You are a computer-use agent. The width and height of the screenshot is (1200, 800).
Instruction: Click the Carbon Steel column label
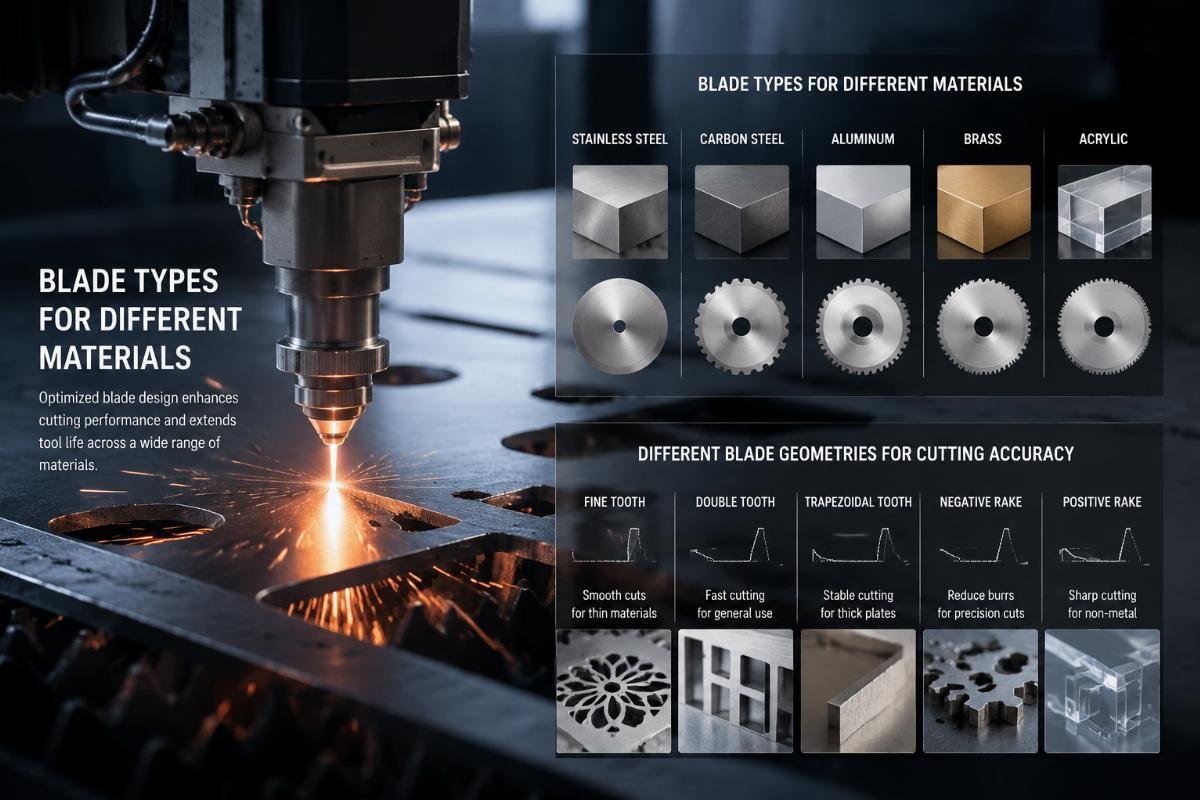(x=741, y=139)
